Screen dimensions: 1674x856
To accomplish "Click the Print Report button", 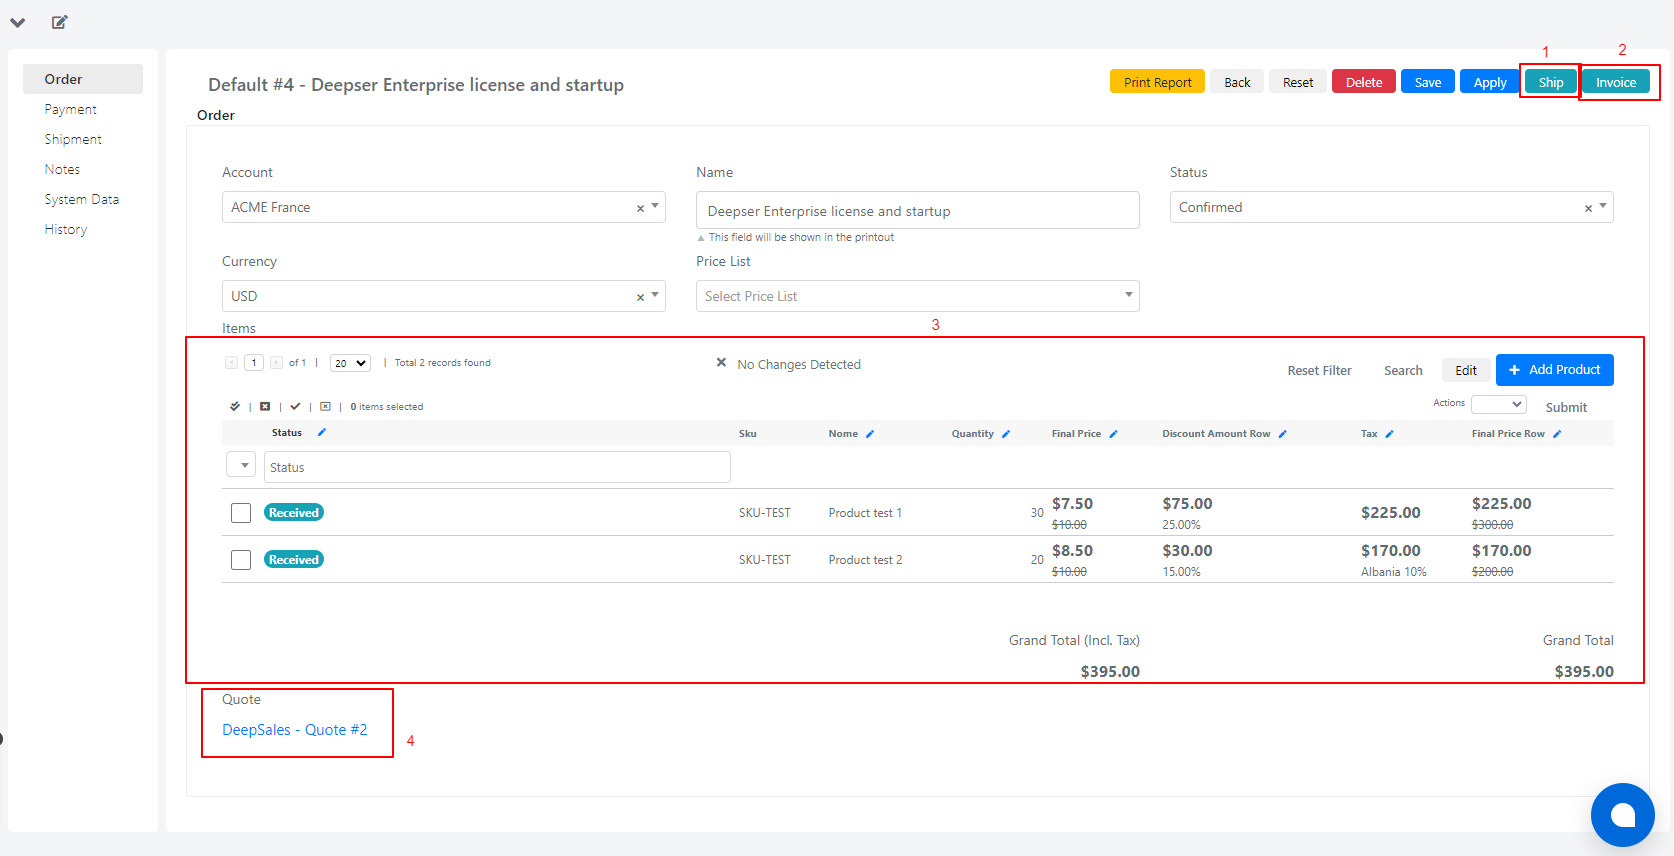I will pos(1157,82).
